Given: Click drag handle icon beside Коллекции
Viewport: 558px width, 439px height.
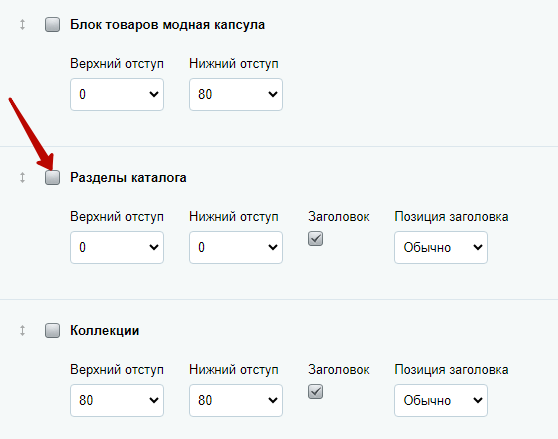Looking at the screenshot, I should (x=22, y=330).
